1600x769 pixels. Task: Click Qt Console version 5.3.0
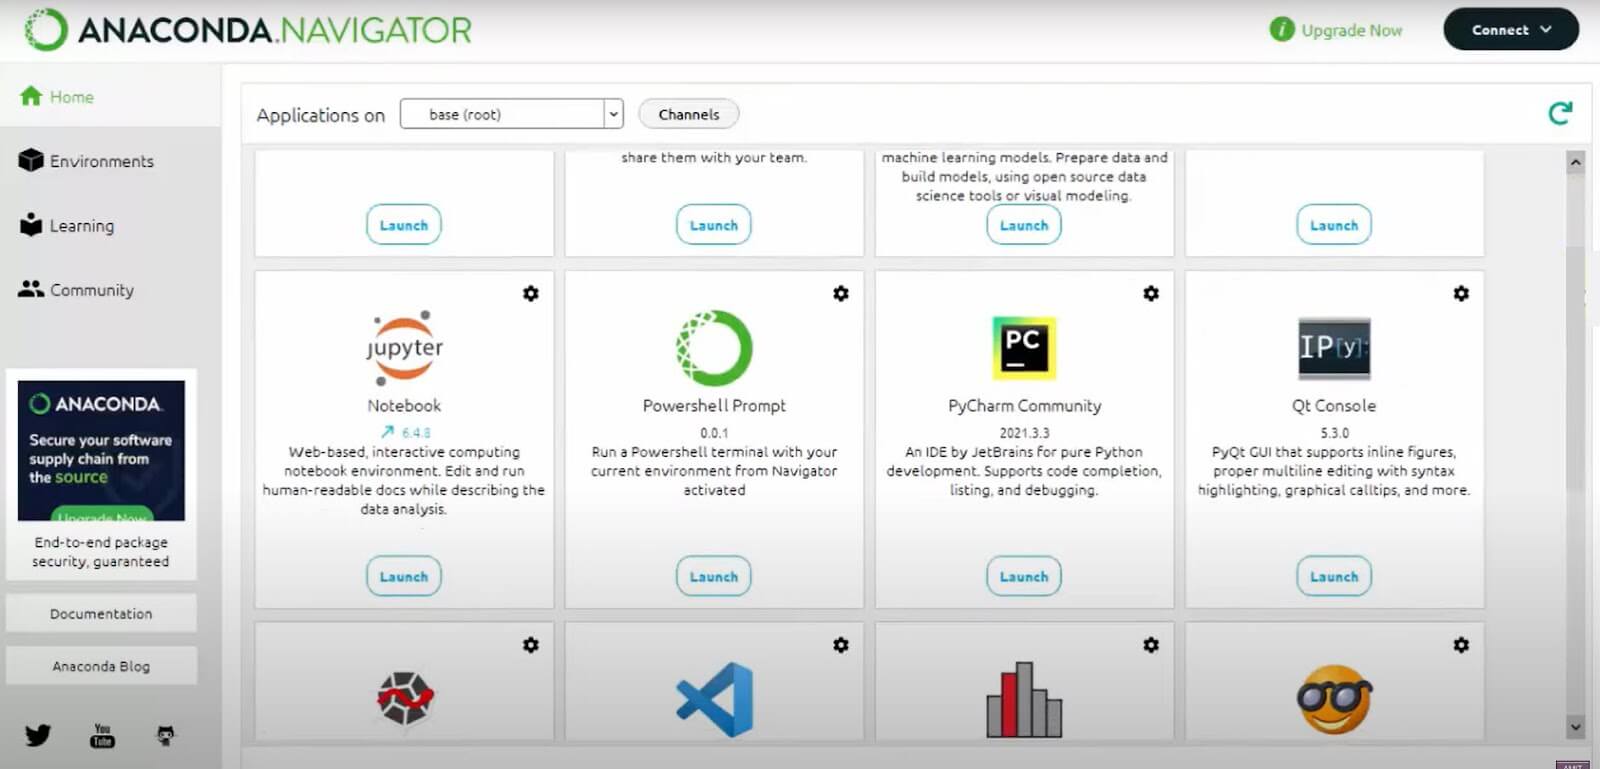click(1334, 433)
